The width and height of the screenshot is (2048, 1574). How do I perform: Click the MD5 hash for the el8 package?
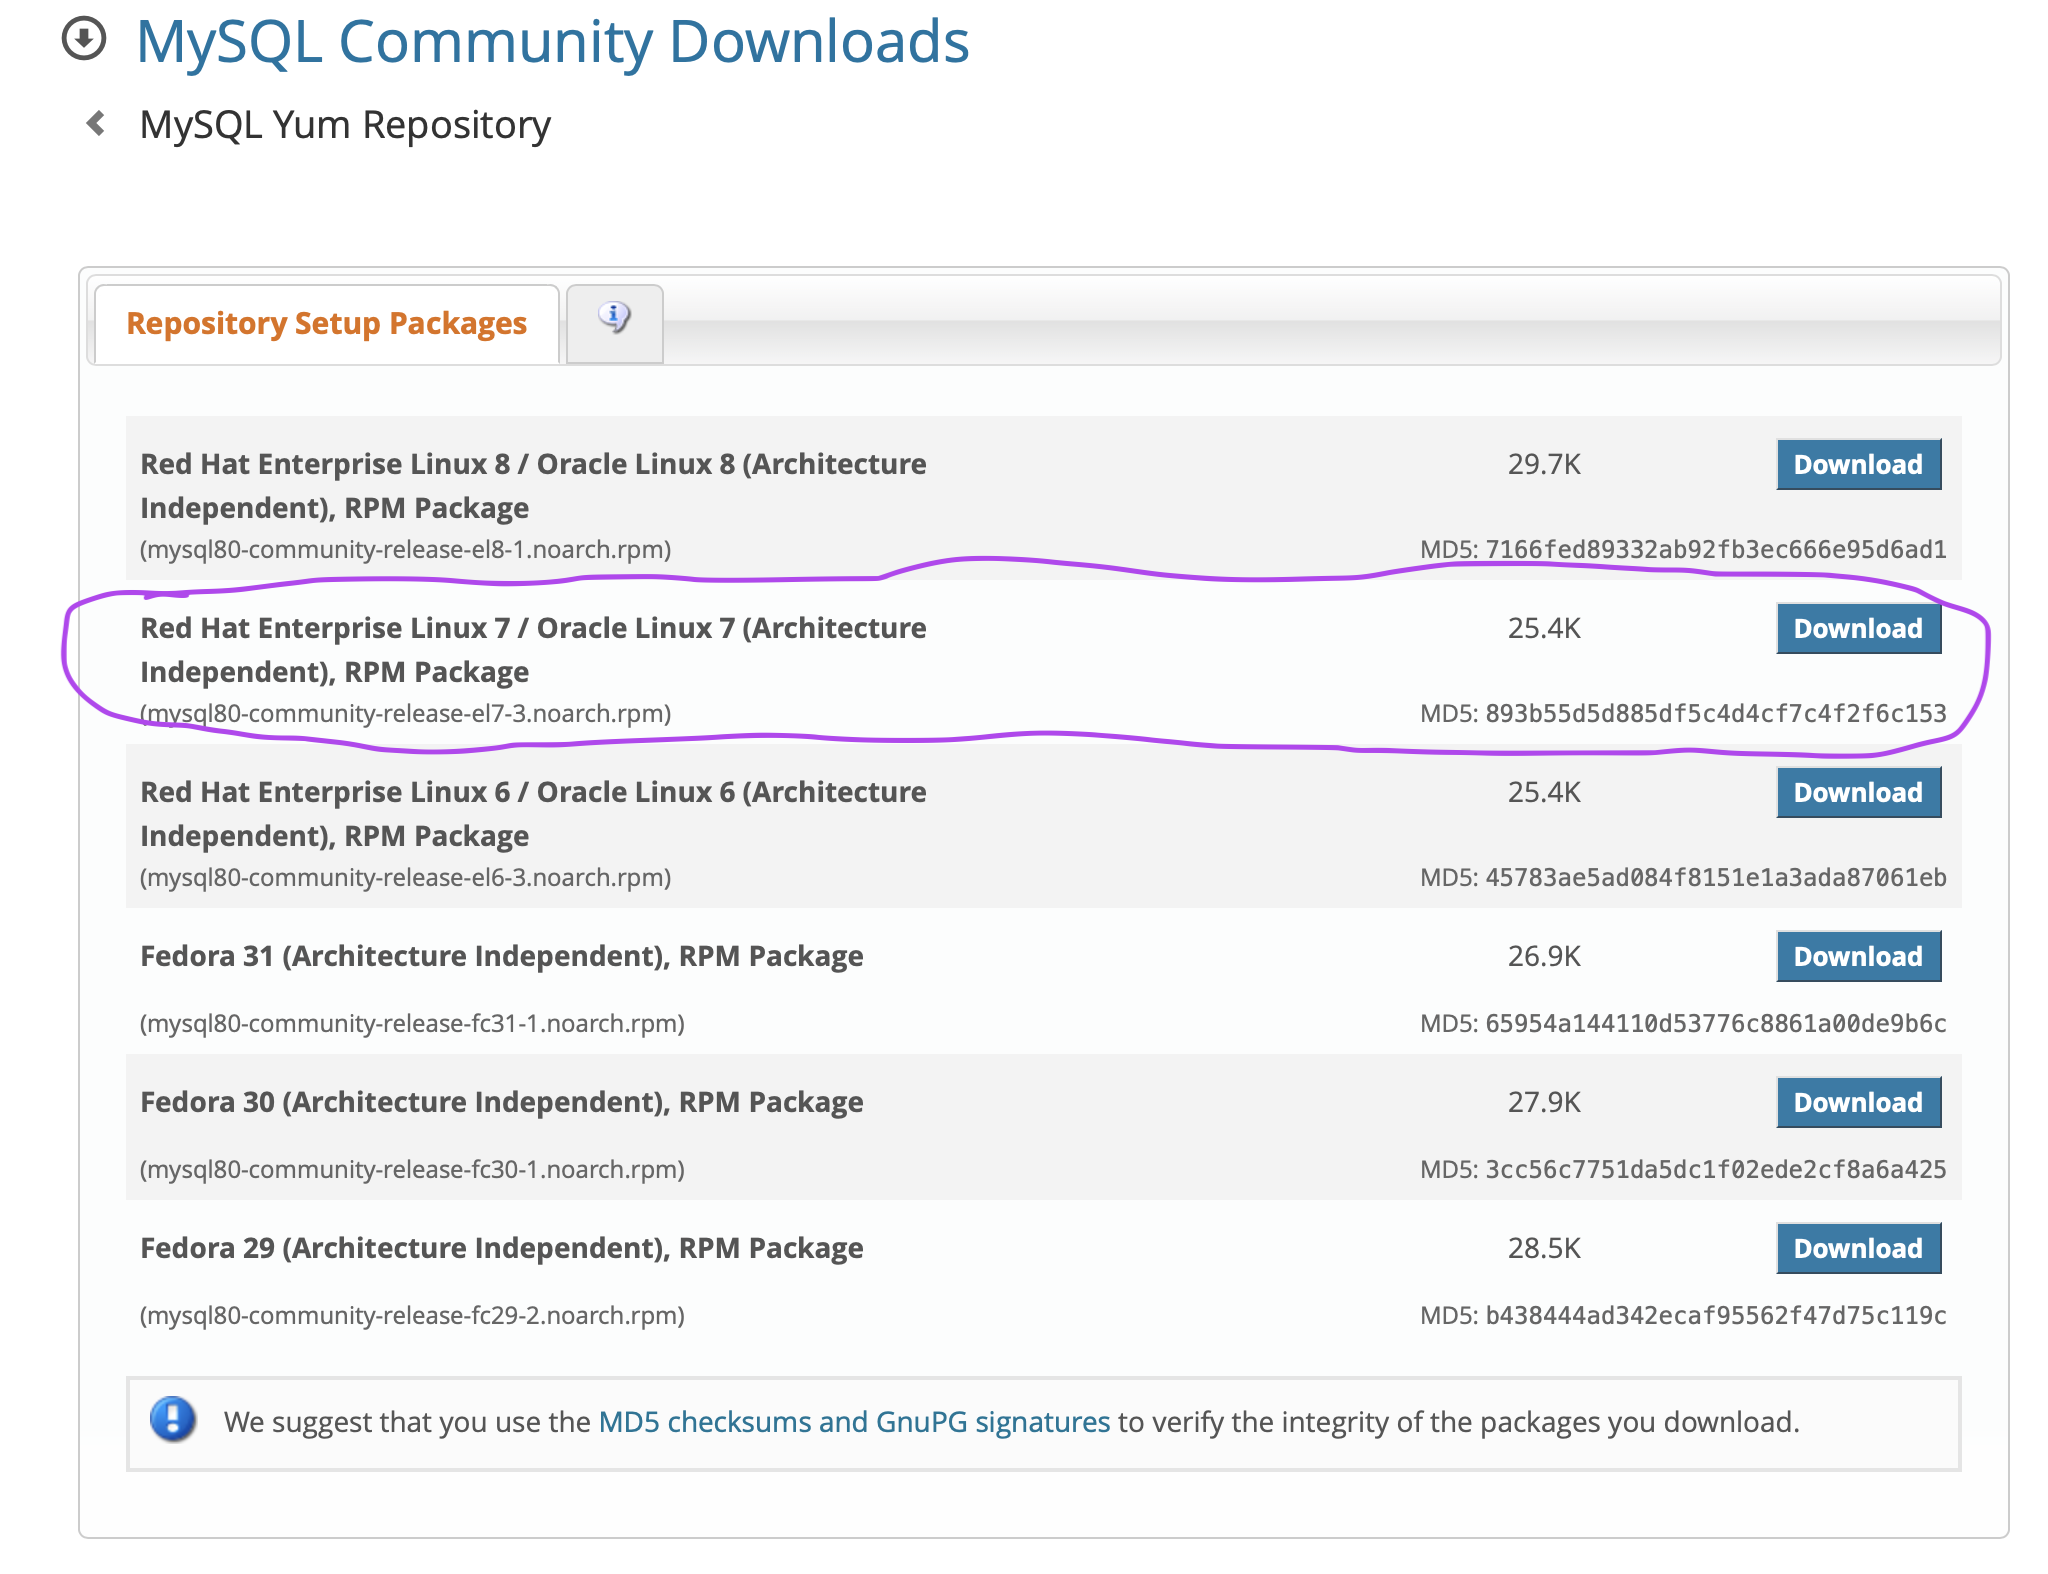coord(1714,550)
